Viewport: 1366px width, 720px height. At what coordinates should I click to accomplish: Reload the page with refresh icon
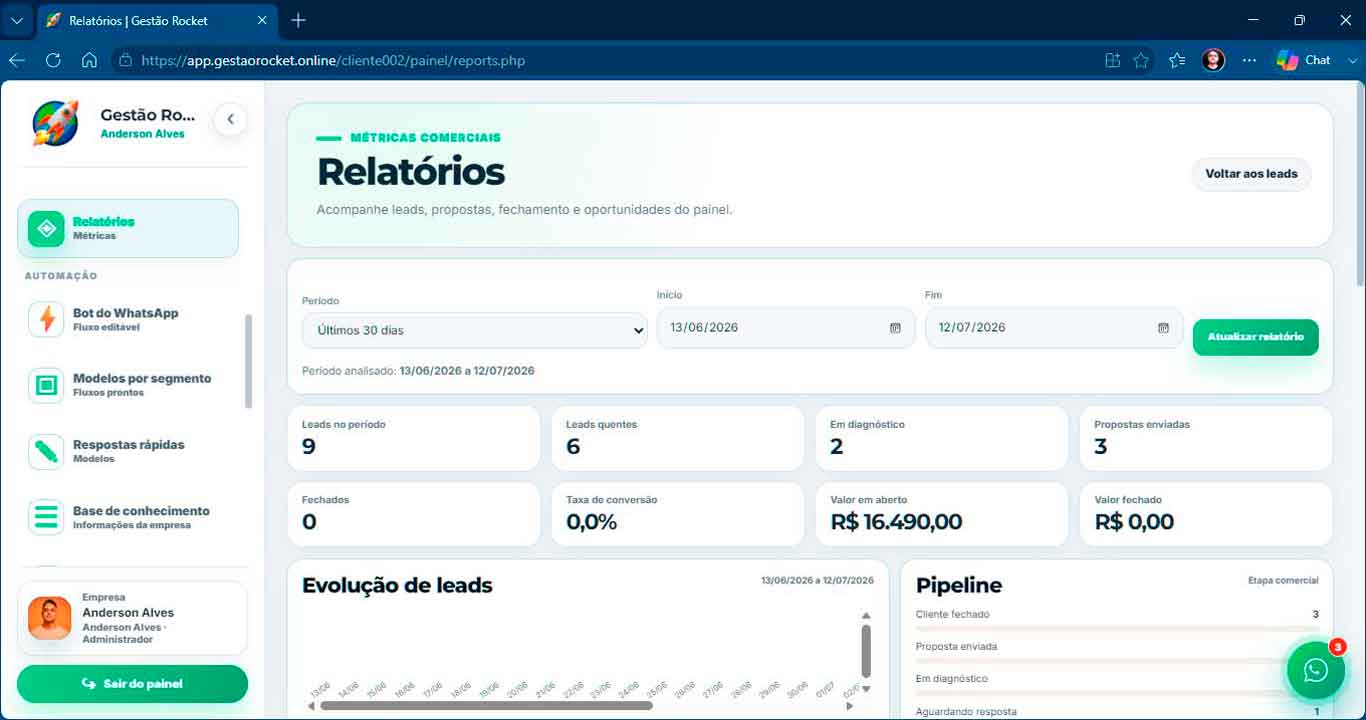(x=53, y=60)
